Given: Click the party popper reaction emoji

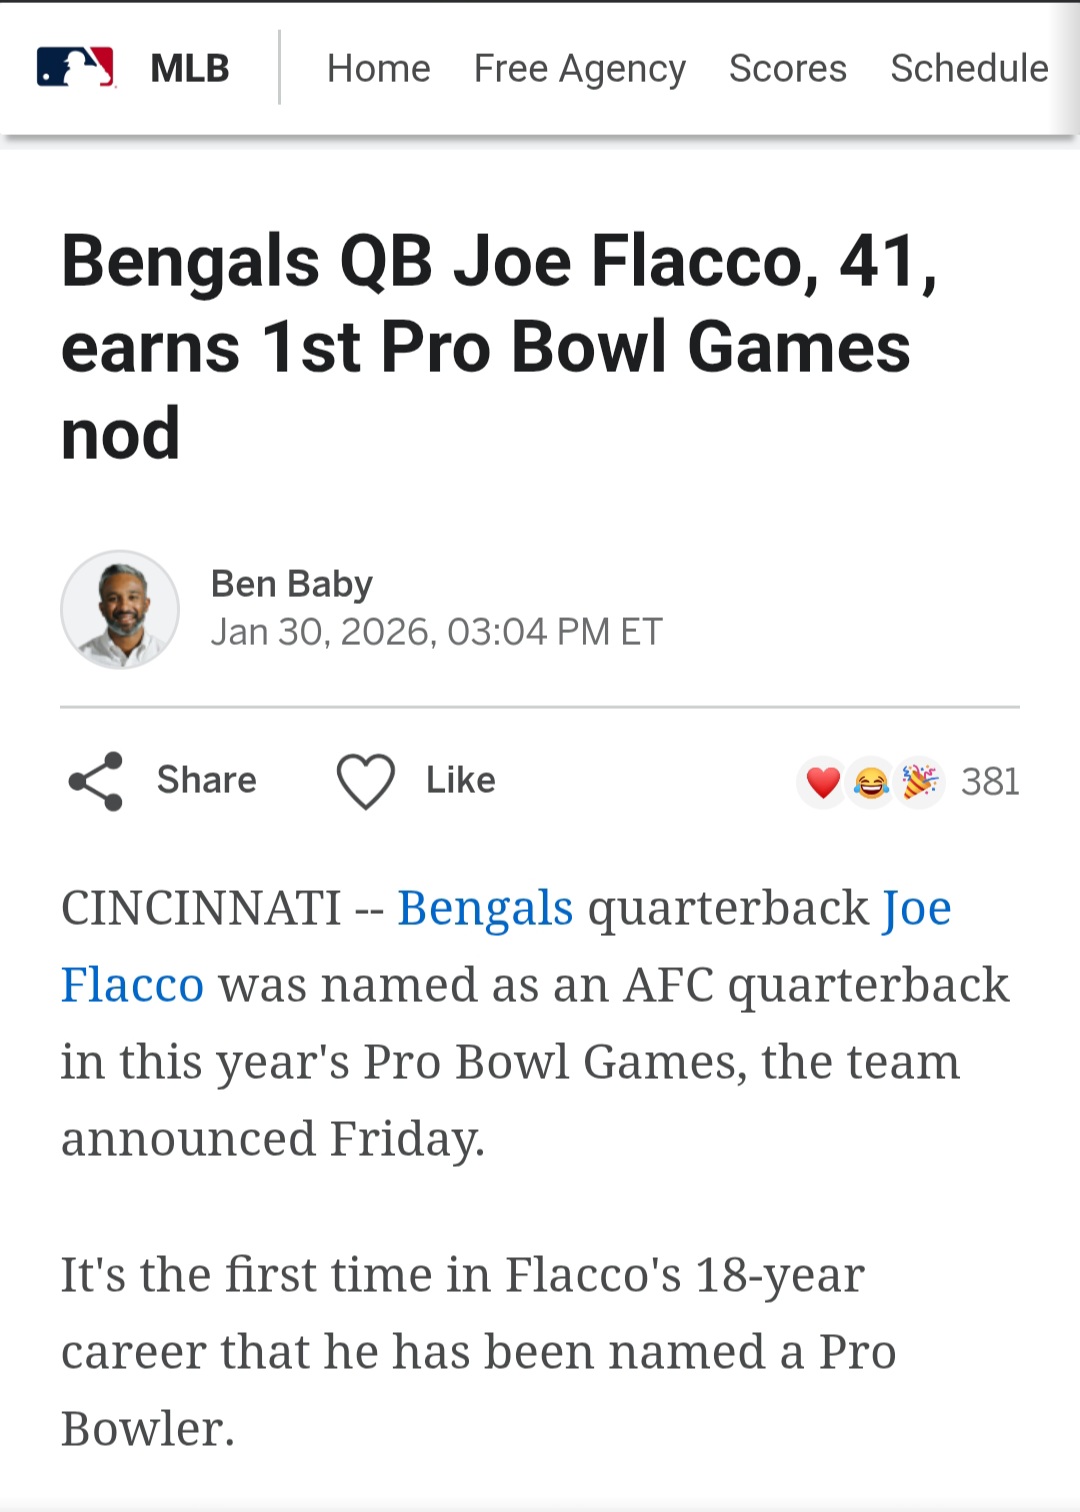Looking at the screenshot, I should (x=919, y=782).
